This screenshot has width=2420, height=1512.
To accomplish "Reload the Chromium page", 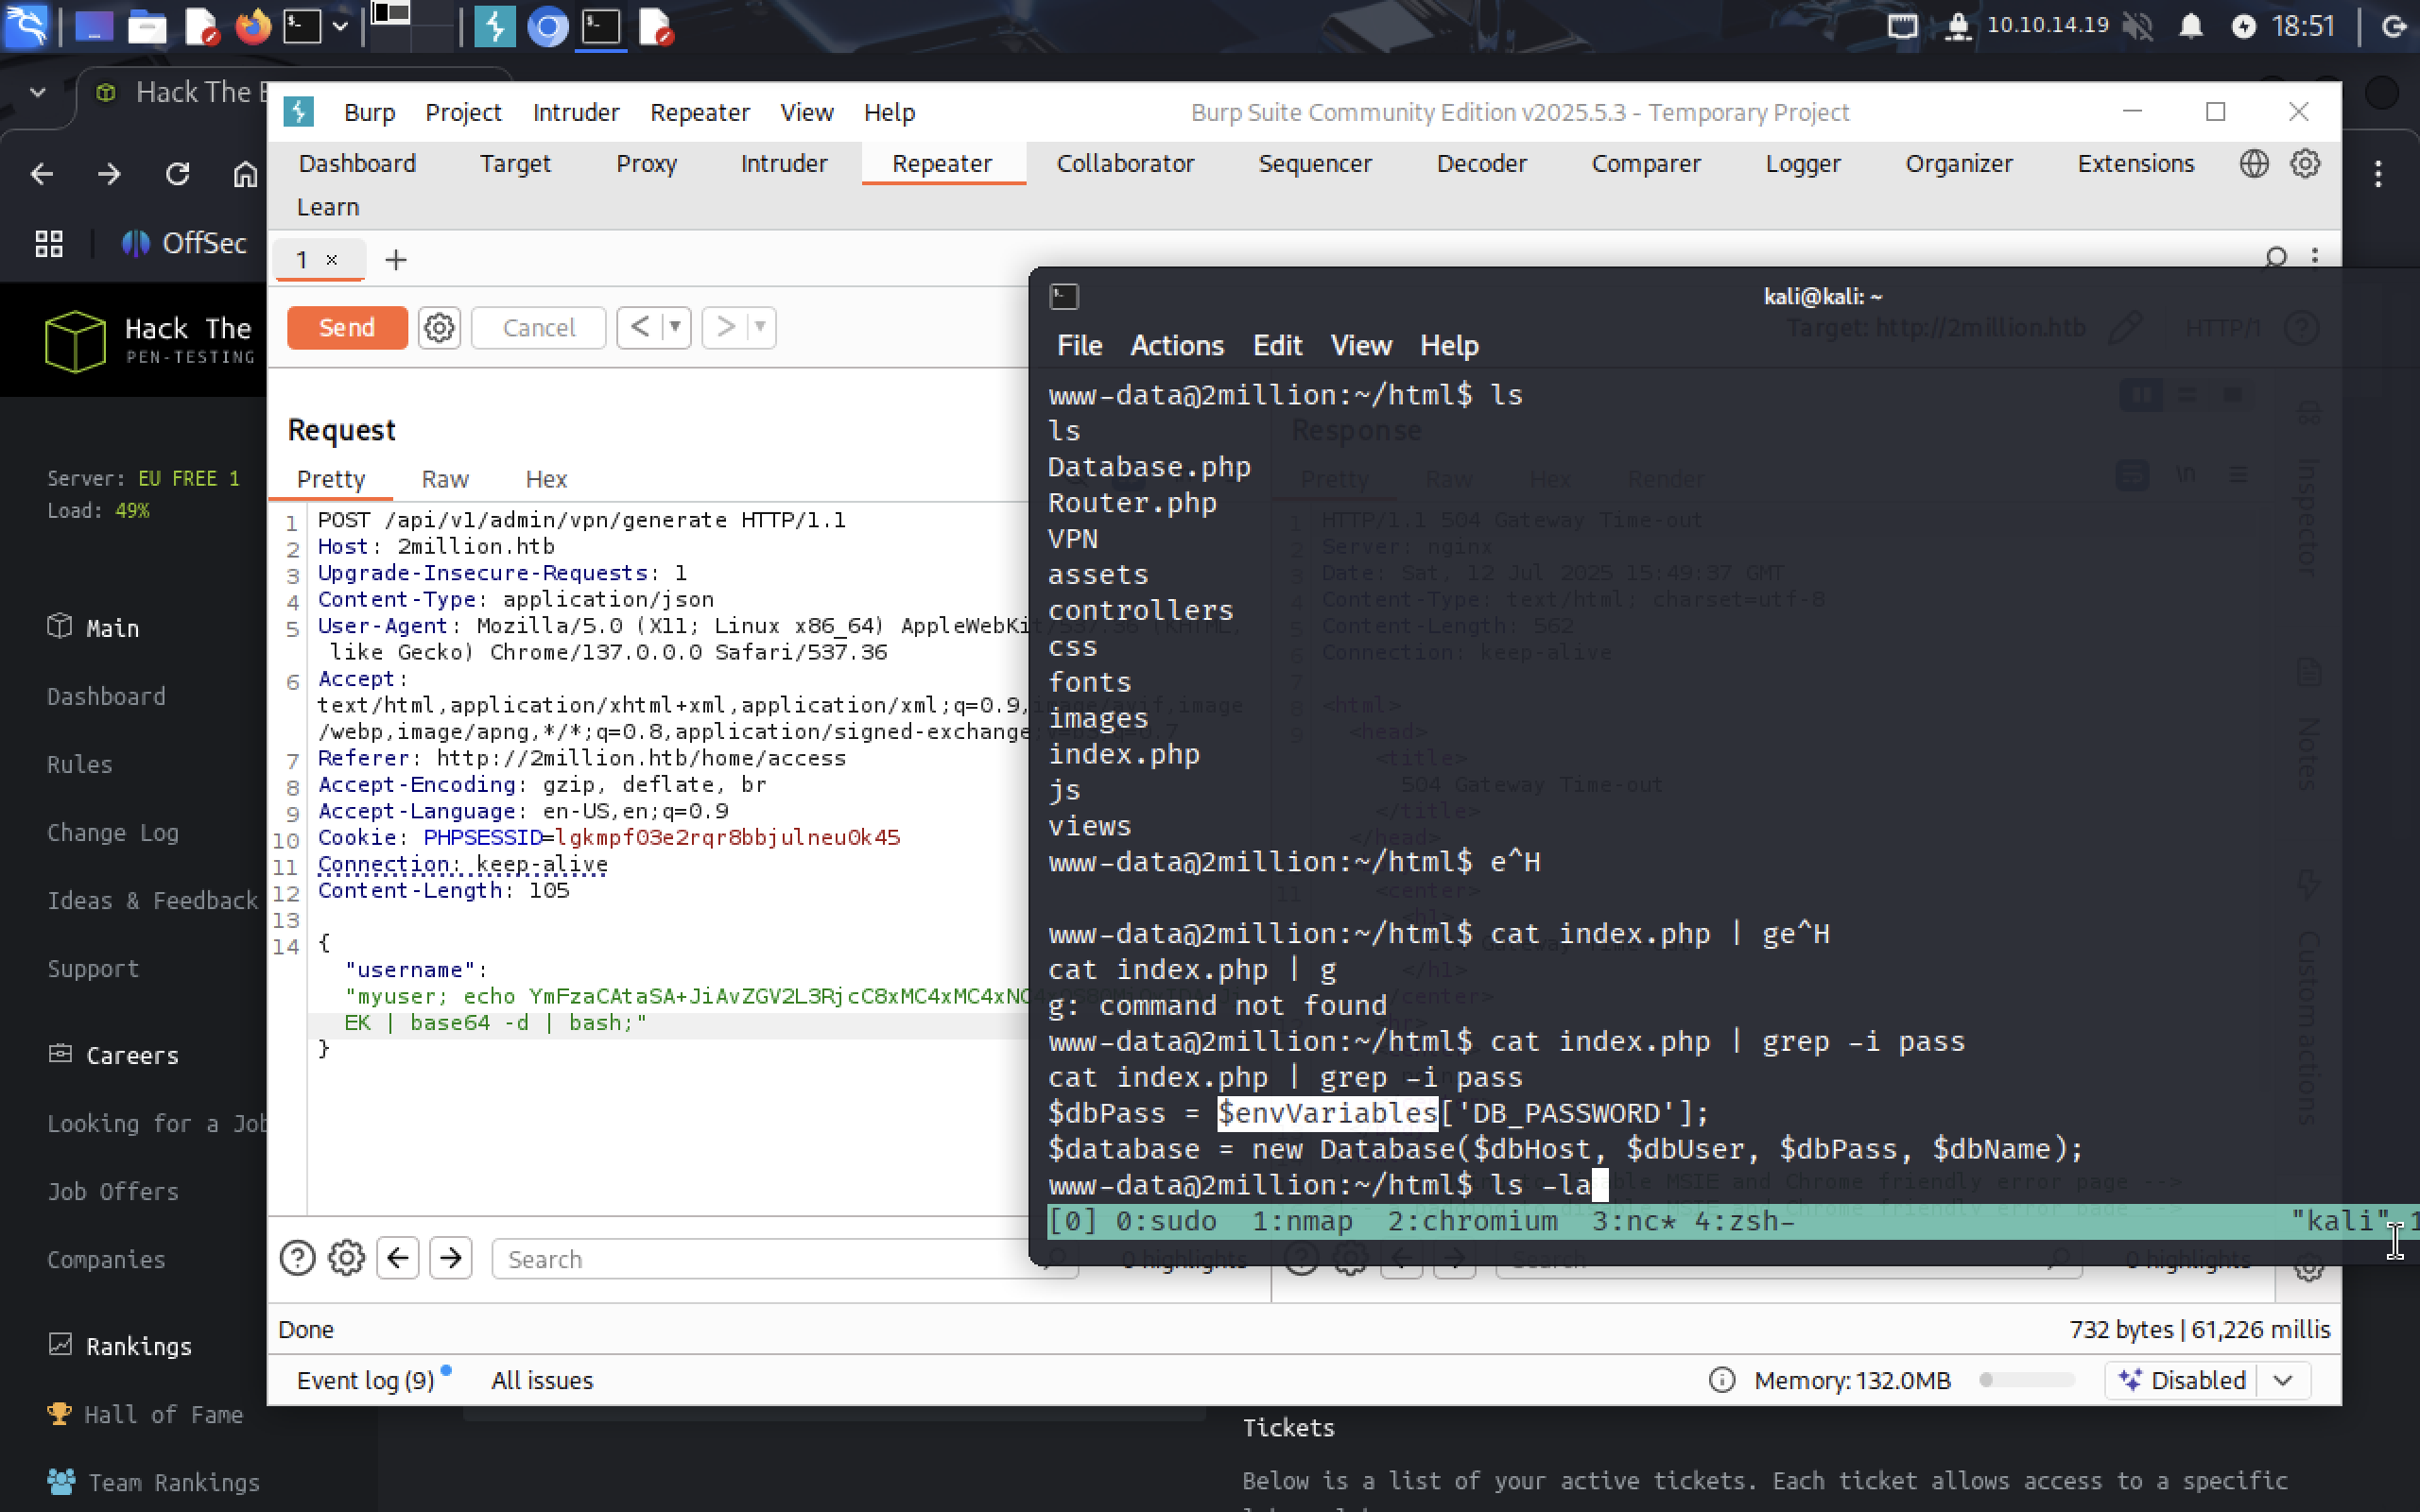I will click(178, 174).
